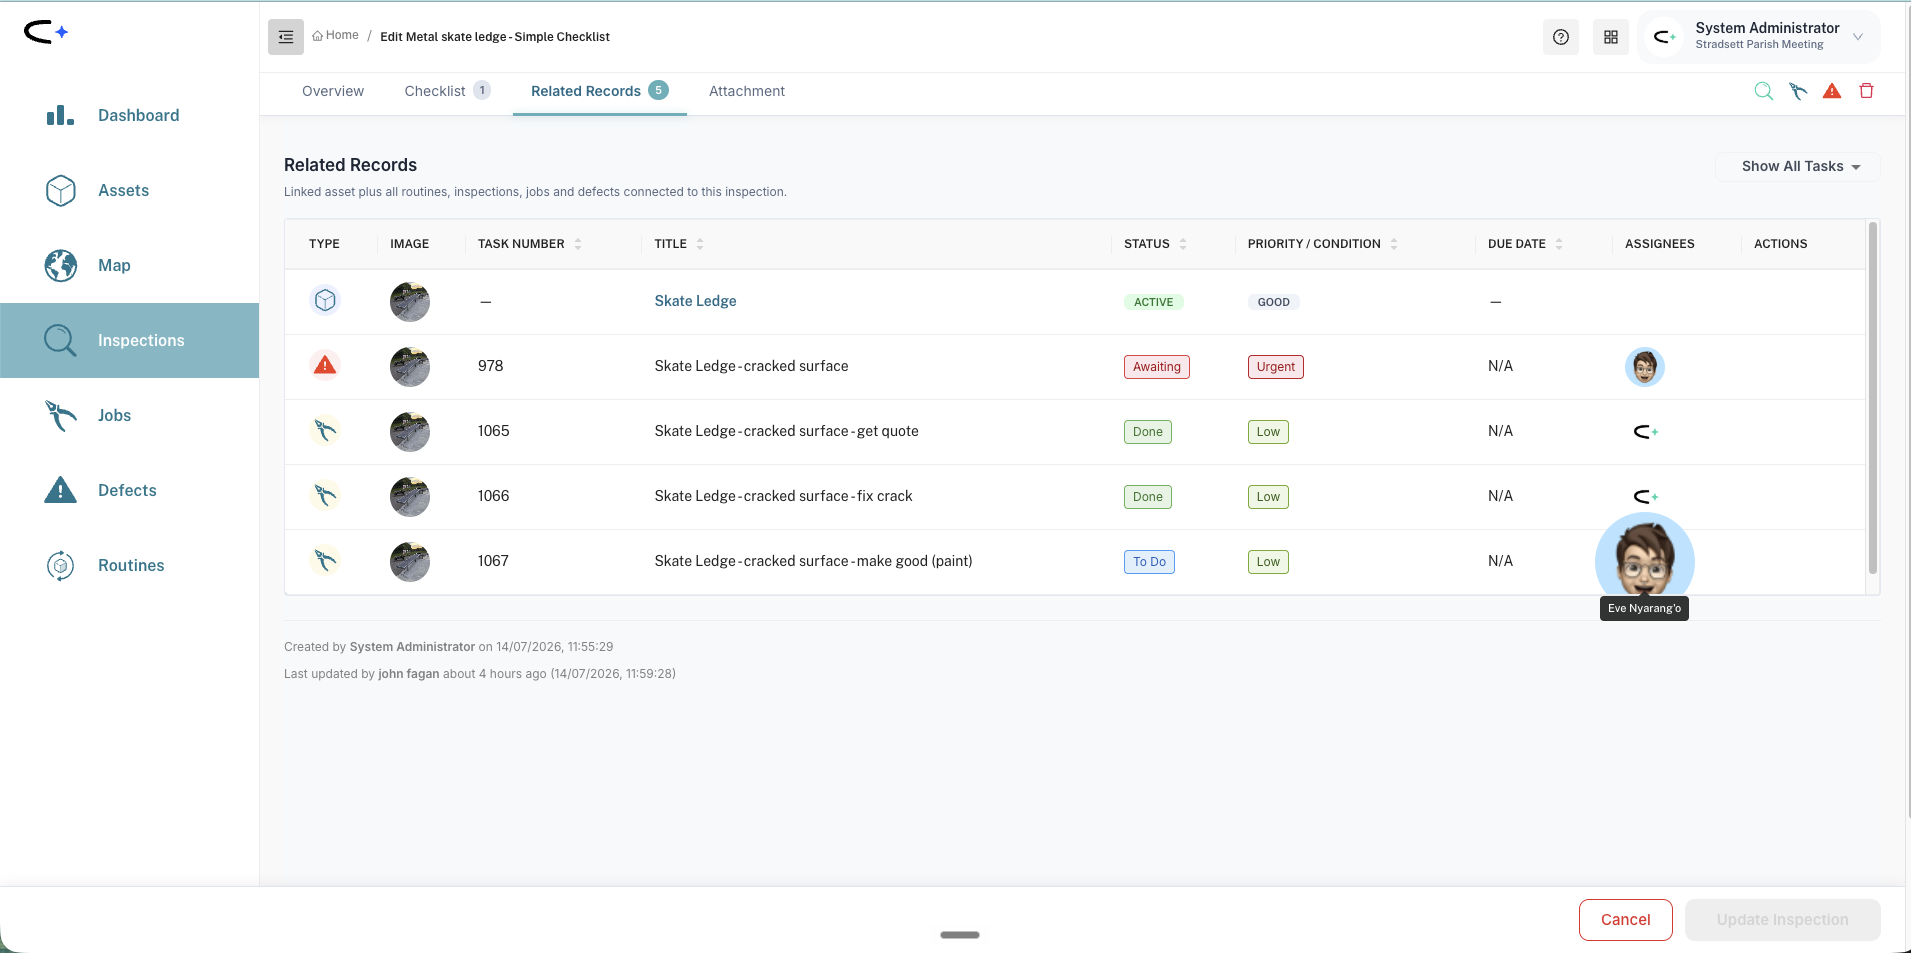This screenshot has height=953, width=1911.
Task: Click the GOOD condition badge
Action: 1273,302
